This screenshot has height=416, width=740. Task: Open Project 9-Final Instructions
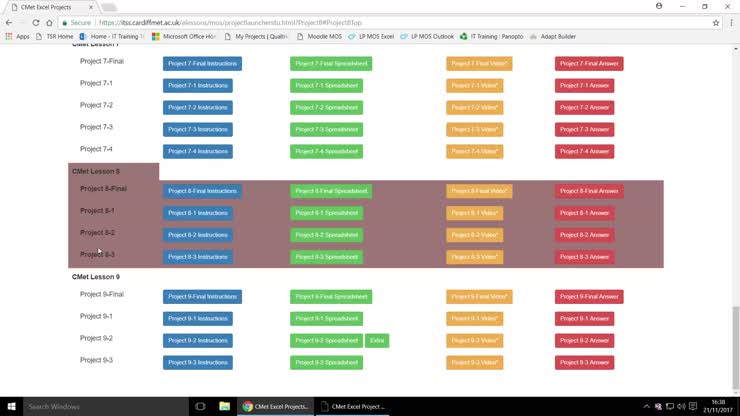pos(202,297)
